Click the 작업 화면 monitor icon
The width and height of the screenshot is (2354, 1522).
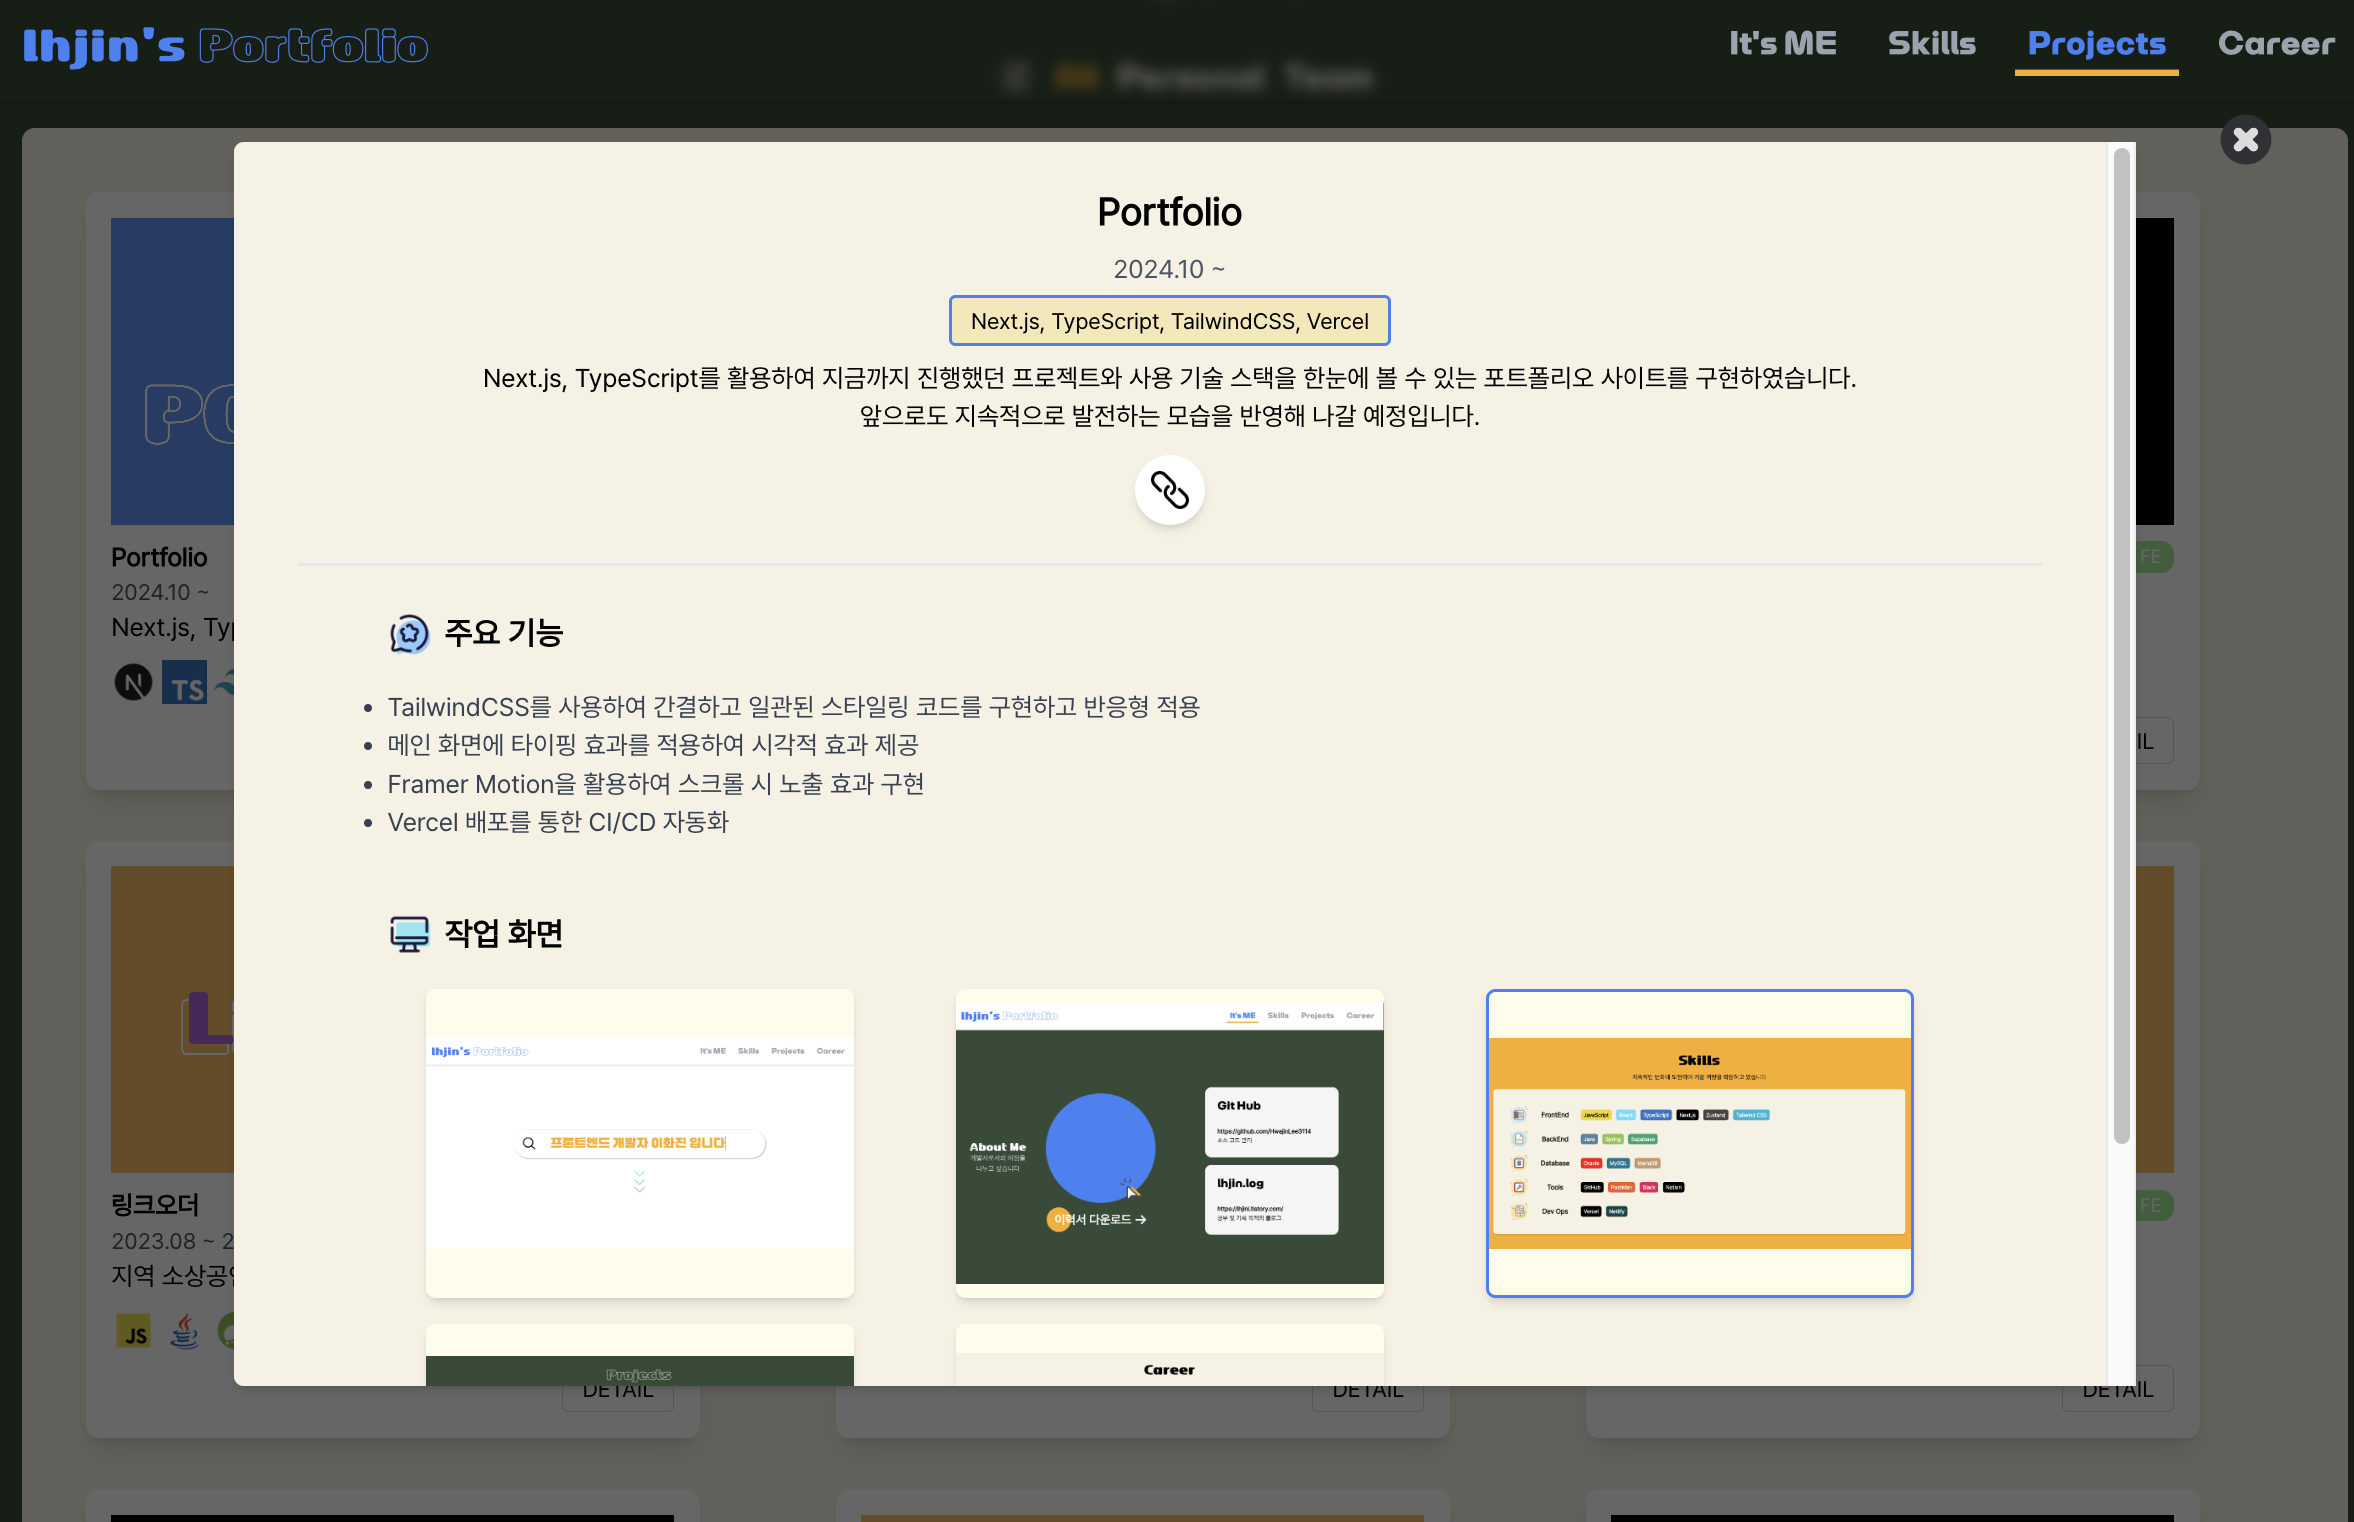409,933
